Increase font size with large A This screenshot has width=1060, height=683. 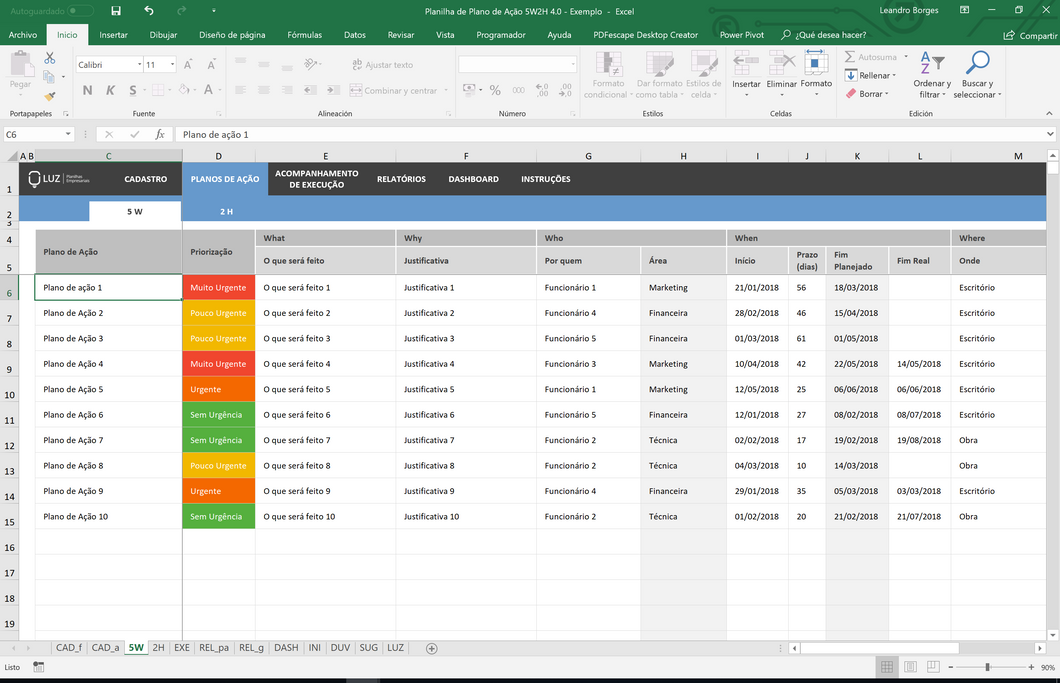(x=188, y=65)
